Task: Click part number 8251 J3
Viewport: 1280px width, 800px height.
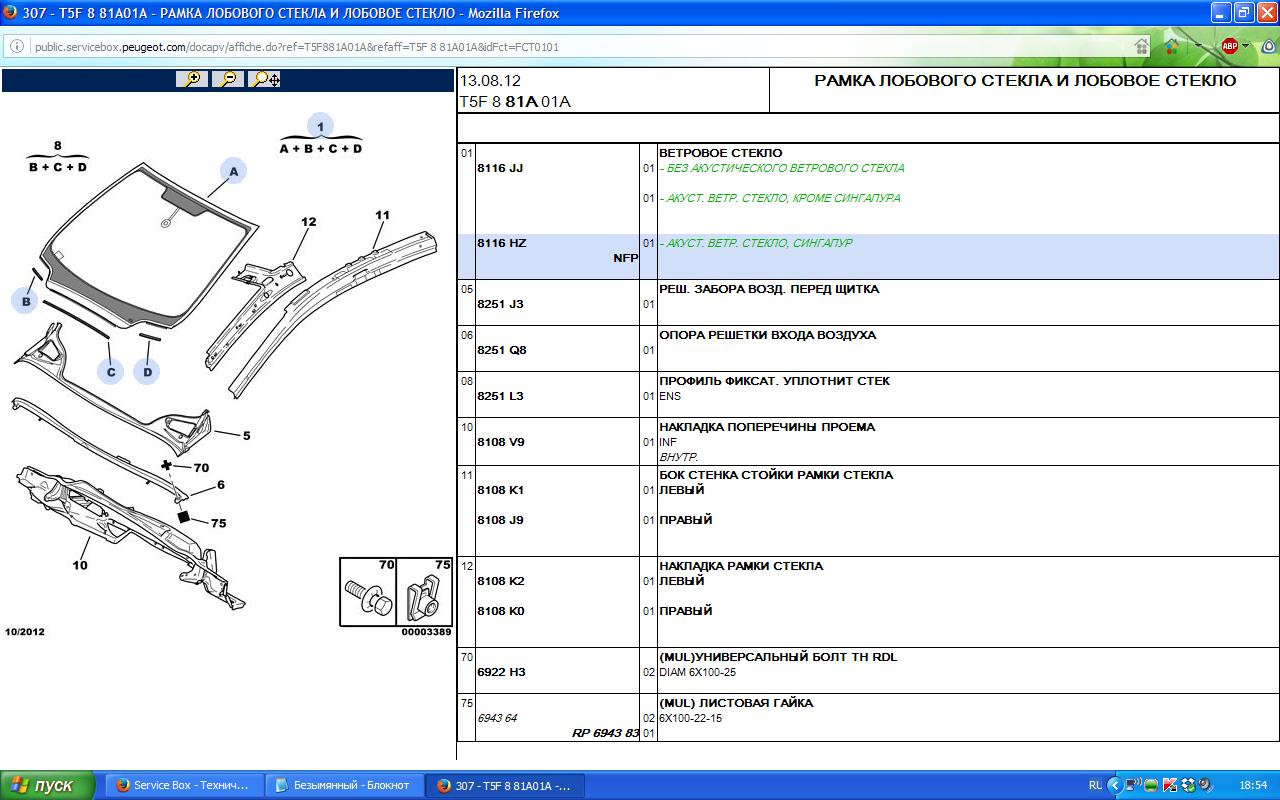Action: (500, 304)
